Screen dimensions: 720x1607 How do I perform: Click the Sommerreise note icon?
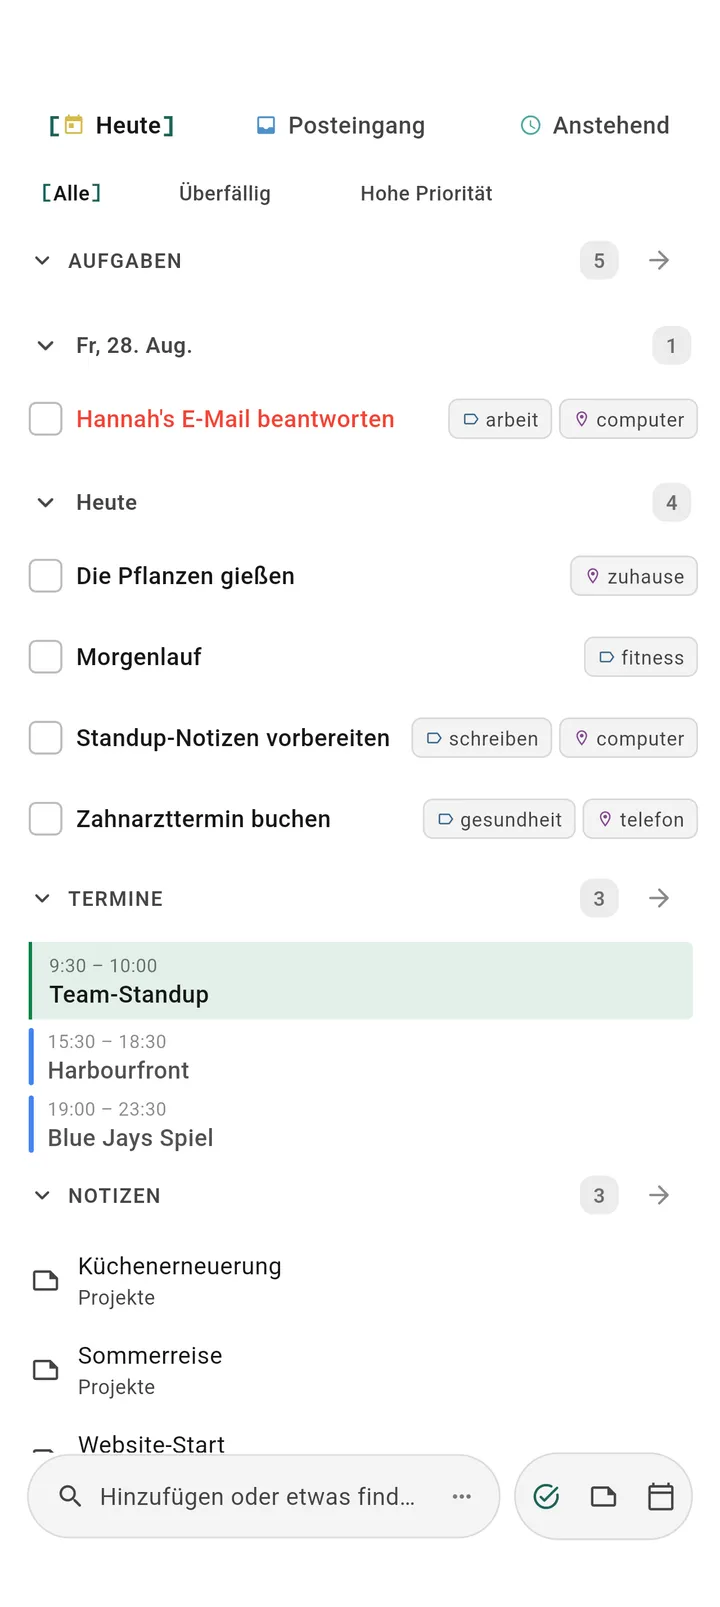coord(46,1370)
